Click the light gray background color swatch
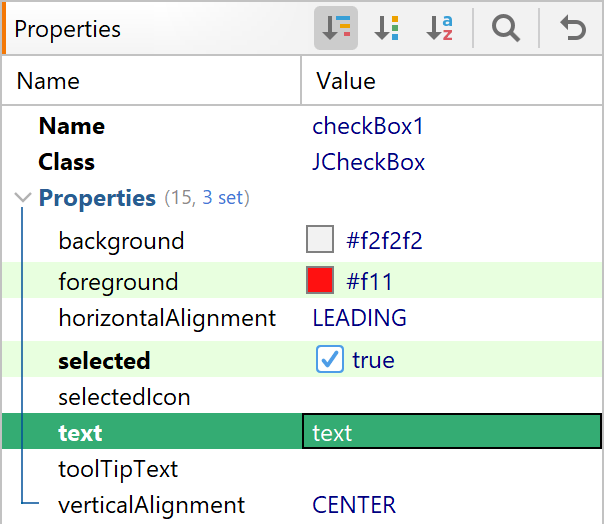This screenshot has height=524, width=604. (x=320, y=239)
